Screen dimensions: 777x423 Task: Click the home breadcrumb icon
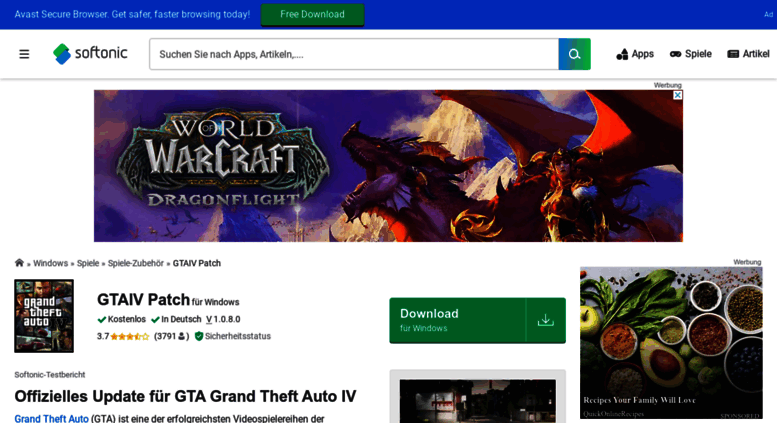(x=19, y=263)
